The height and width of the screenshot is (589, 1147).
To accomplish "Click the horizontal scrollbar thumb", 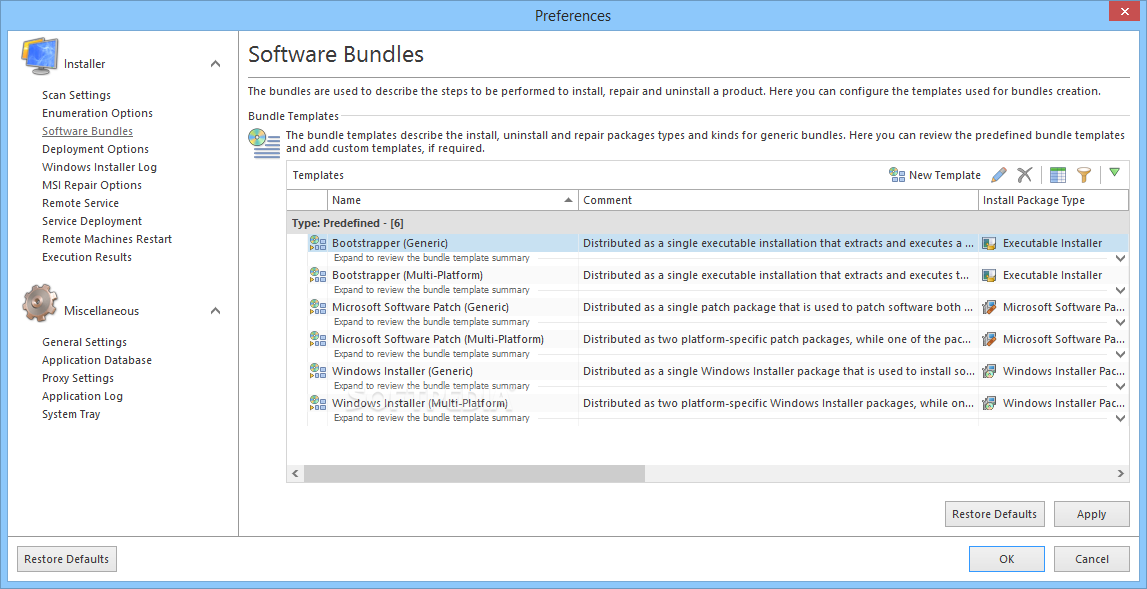I will [x=475, y=473].
